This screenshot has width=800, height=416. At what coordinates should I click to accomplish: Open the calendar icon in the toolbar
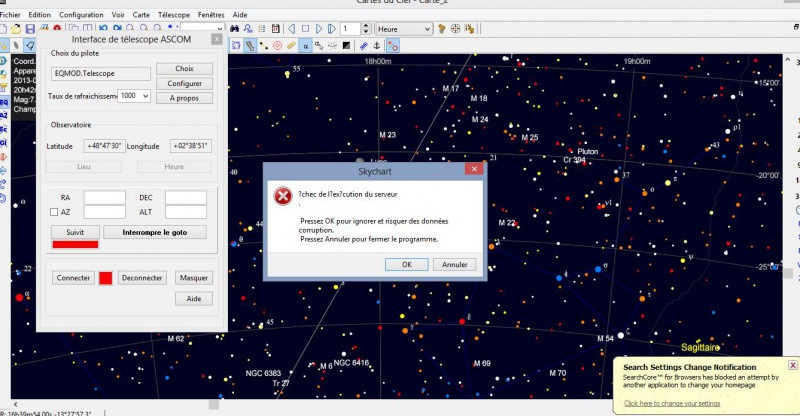pyautogui.click(x=276, y=29)
